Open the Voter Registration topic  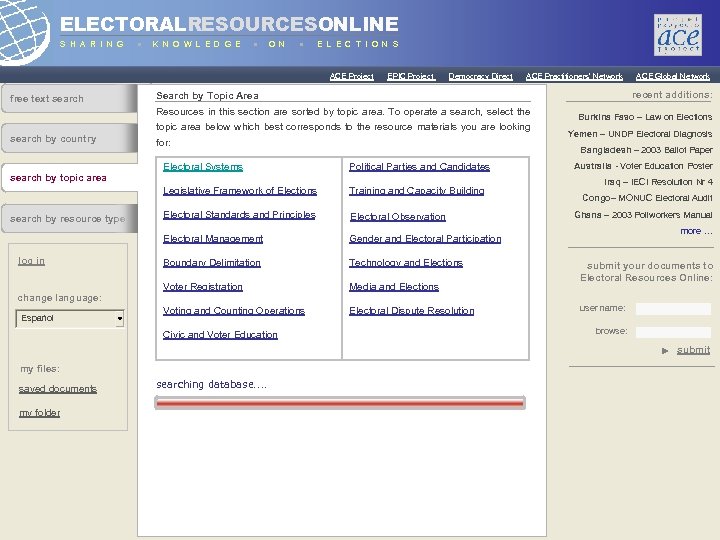(x=202, y=287)
